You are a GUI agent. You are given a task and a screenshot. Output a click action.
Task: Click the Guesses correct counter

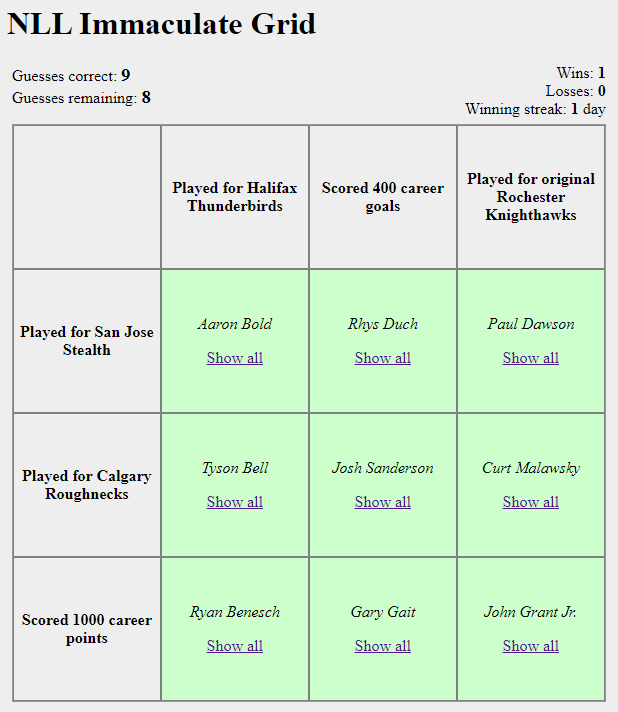[x=71, y=75]
